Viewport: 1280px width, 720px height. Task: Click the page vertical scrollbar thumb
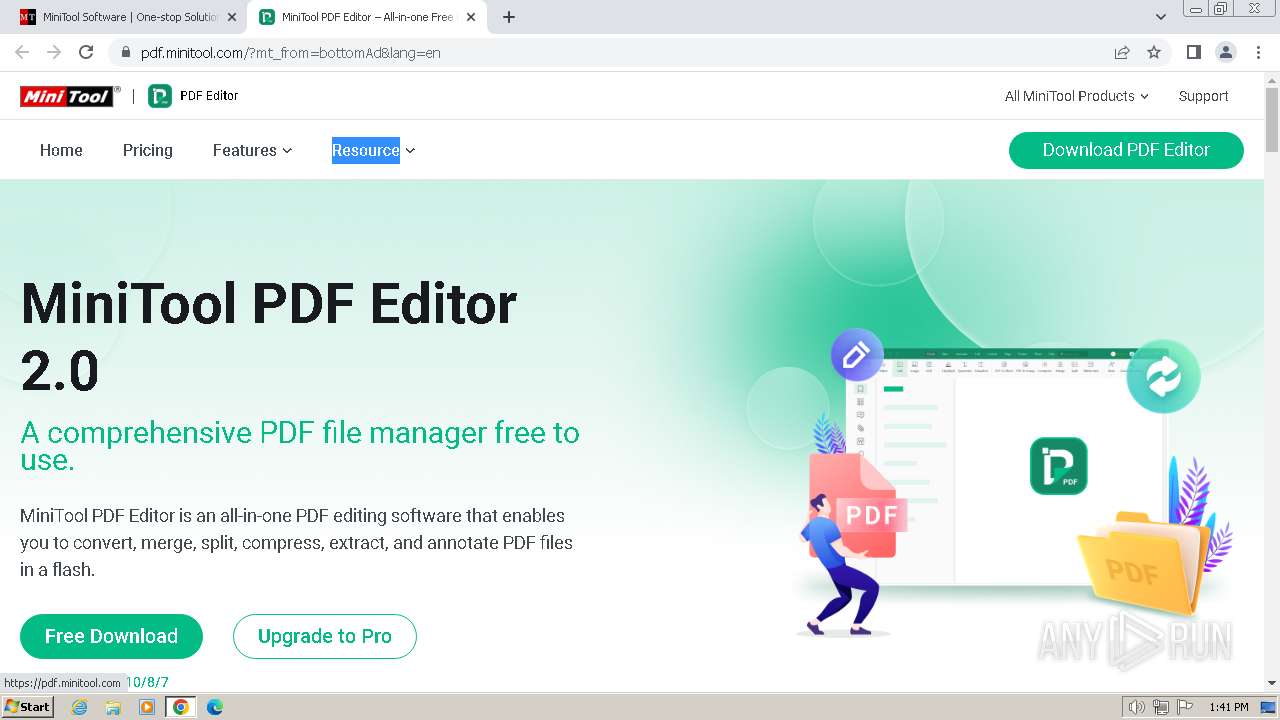click(1272, 120)
